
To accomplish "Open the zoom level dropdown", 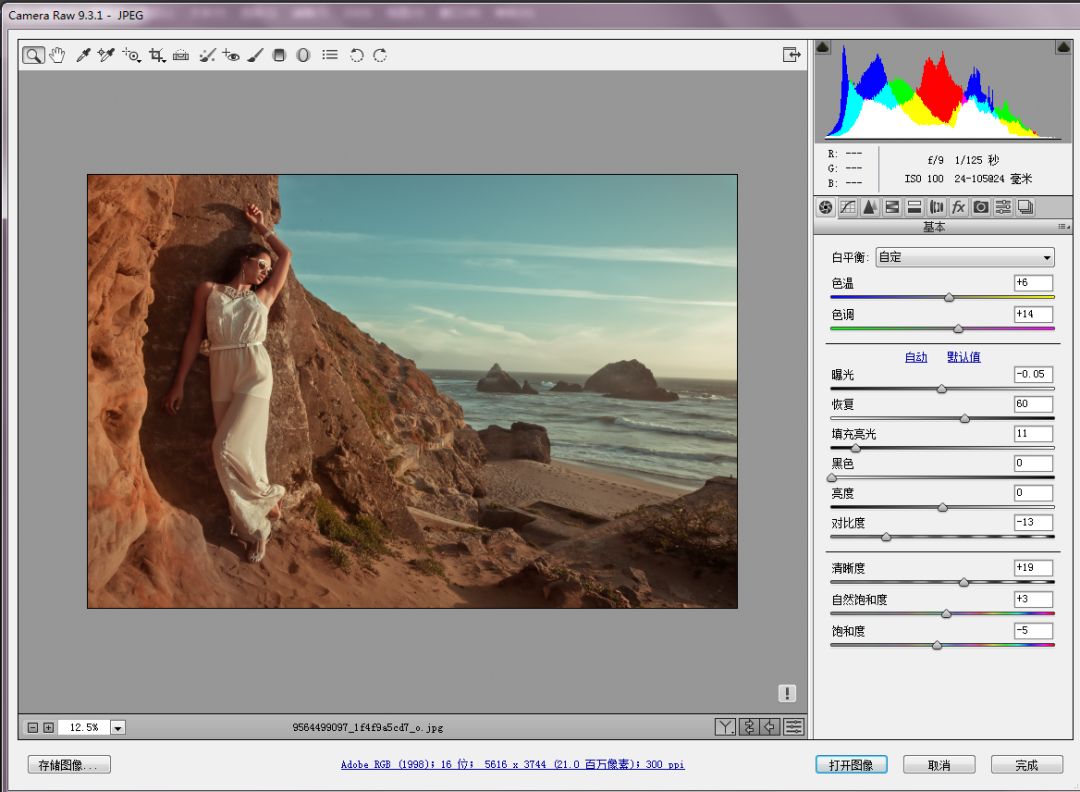I will [x=118, y=728].
